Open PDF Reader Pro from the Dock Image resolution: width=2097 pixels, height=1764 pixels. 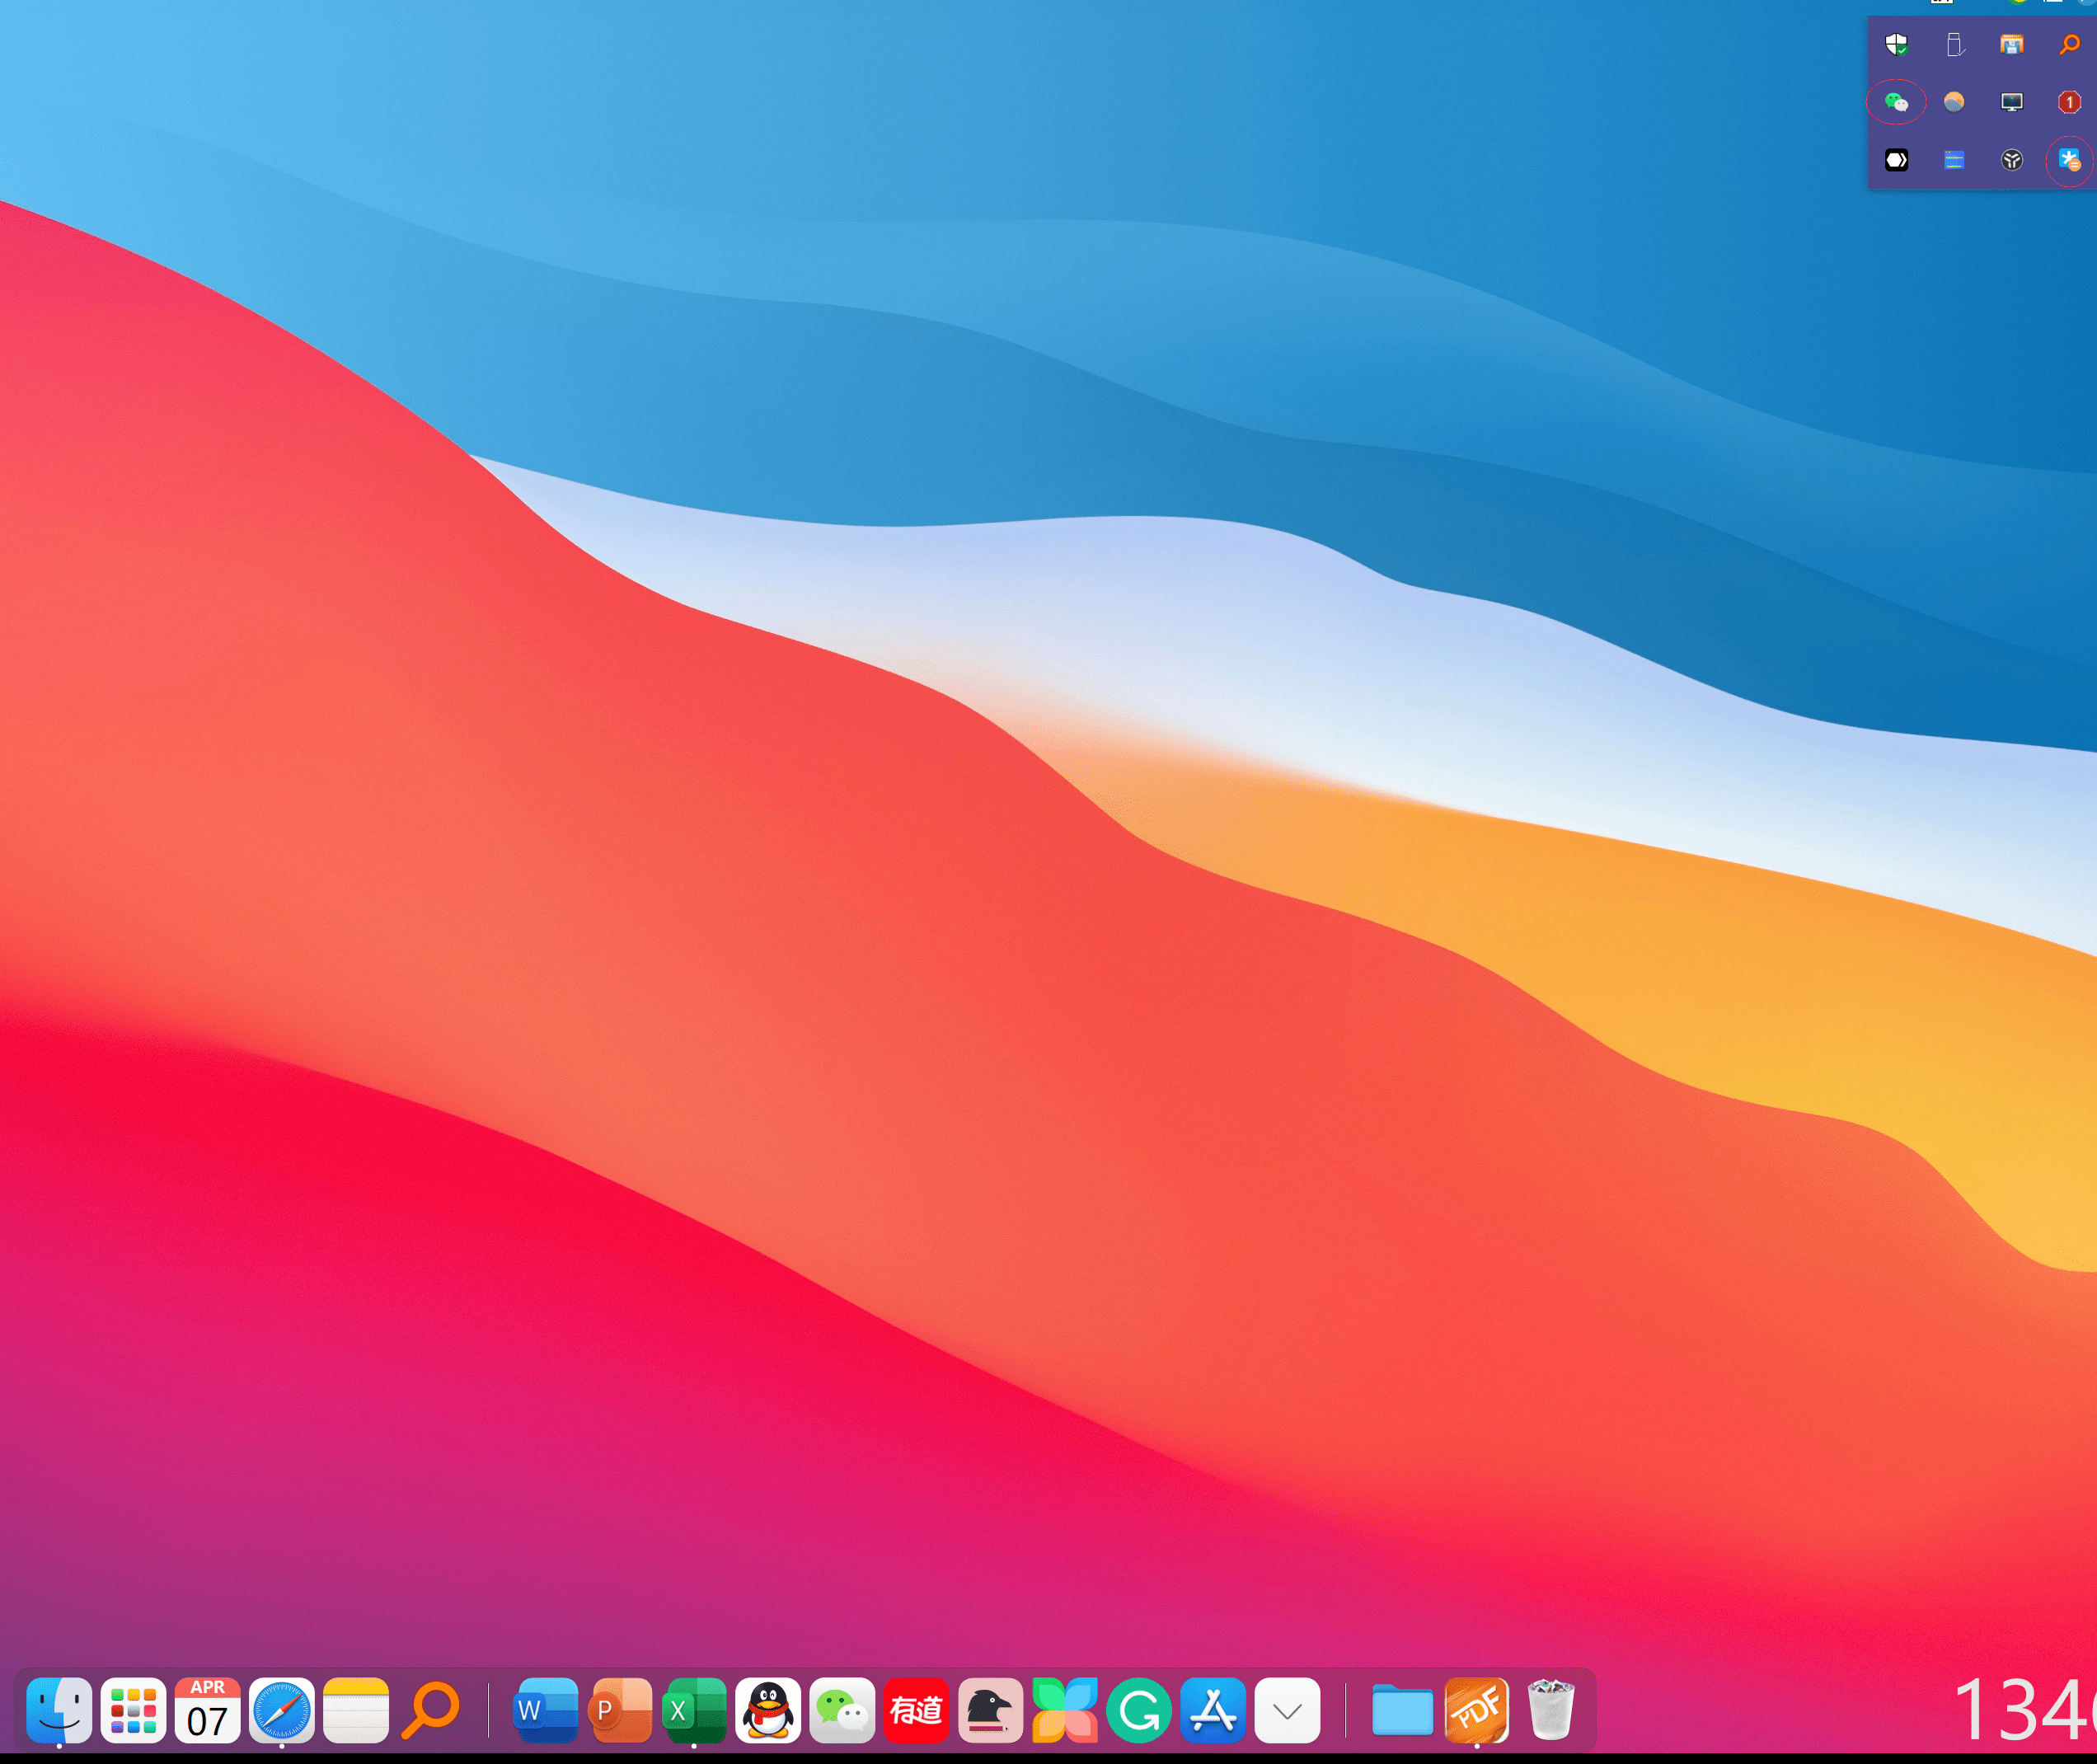click(x=1477, y=1710)
